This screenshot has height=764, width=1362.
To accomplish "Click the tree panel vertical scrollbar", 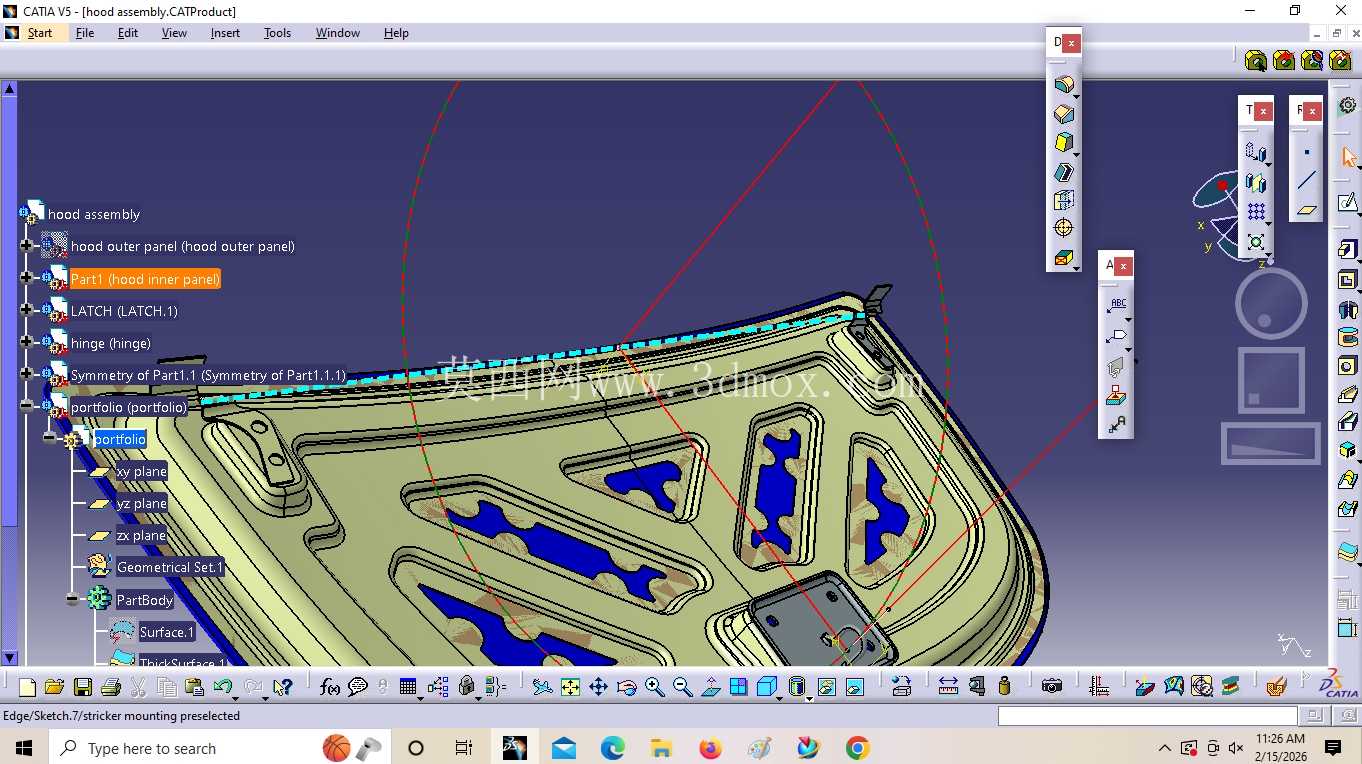I will click(9, 373).
